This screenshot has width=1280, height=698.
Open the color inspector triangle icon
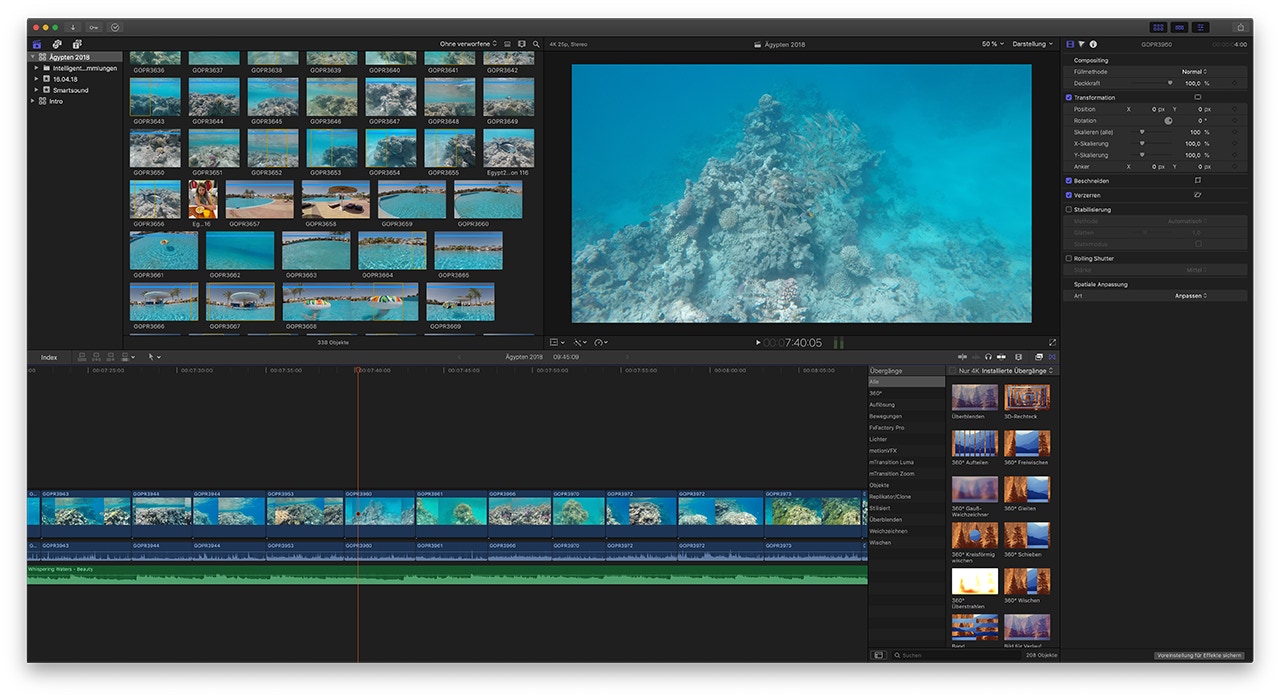(1081, 44)
